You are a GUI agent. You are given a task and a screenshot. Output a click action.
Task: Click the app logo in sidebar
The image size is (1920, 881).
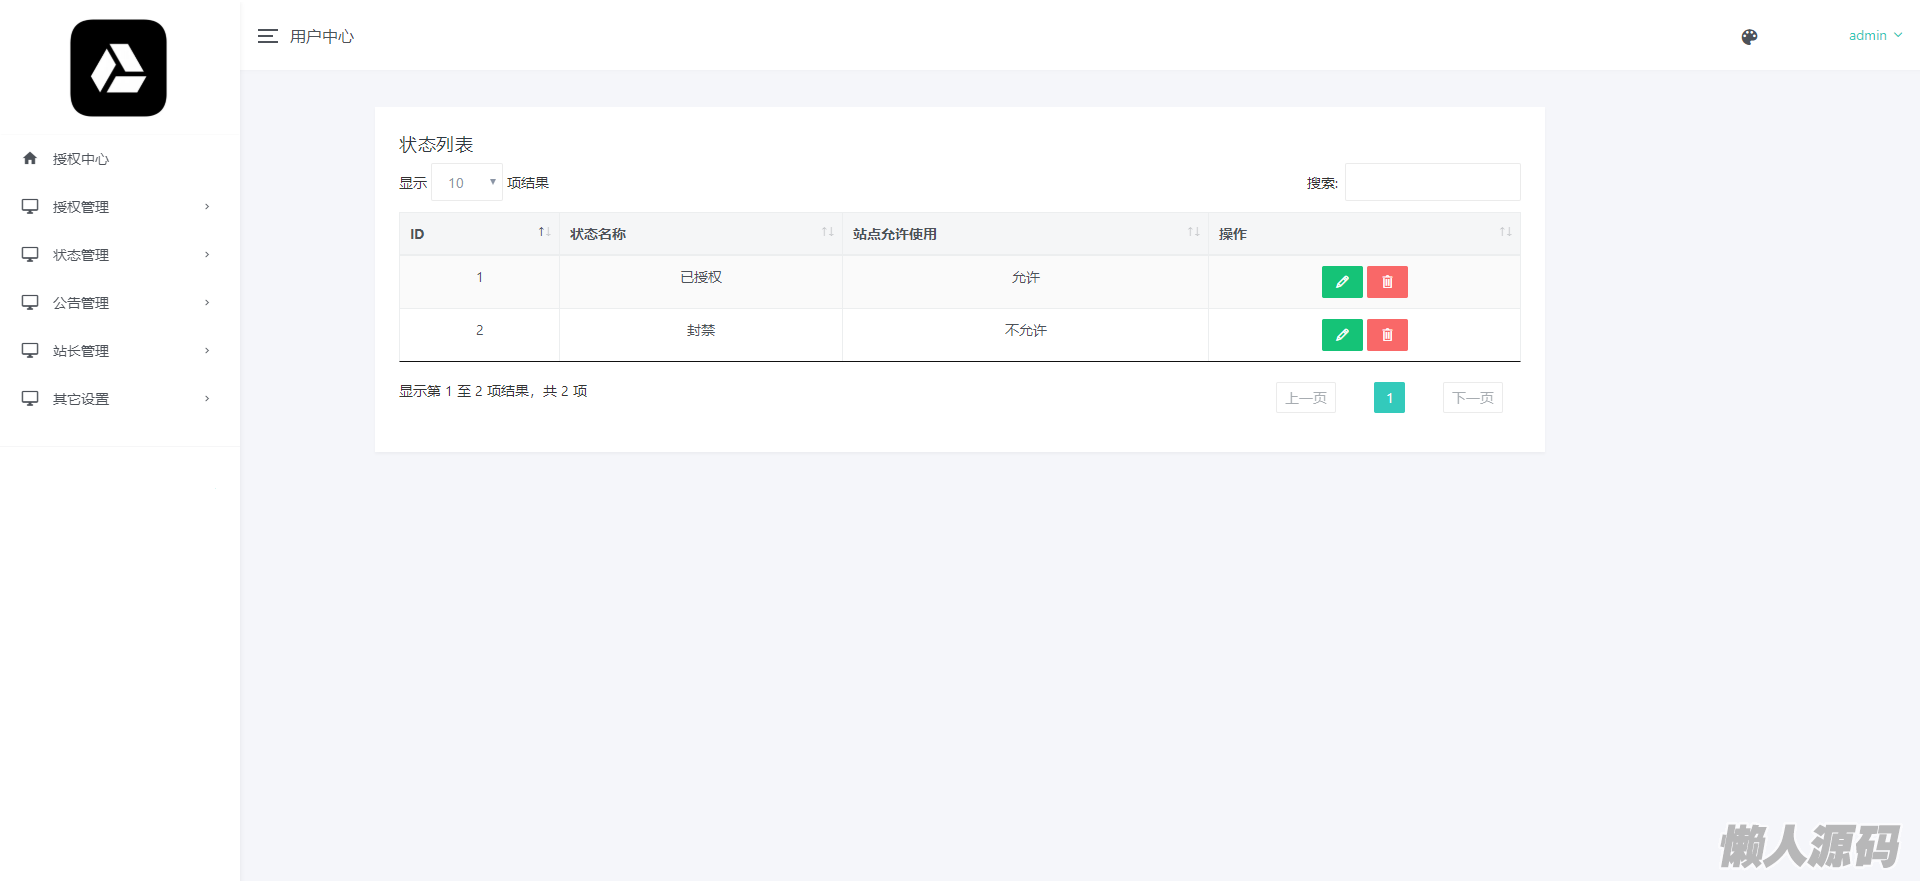pyautogui.click(x=118, y=68)
